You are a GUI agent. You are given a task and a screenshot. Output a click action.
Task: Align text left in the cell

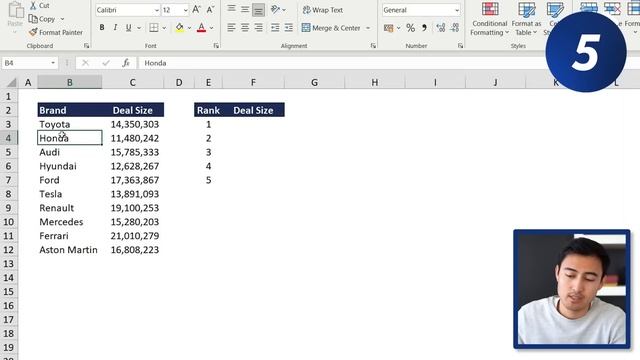tap(231, 28)
